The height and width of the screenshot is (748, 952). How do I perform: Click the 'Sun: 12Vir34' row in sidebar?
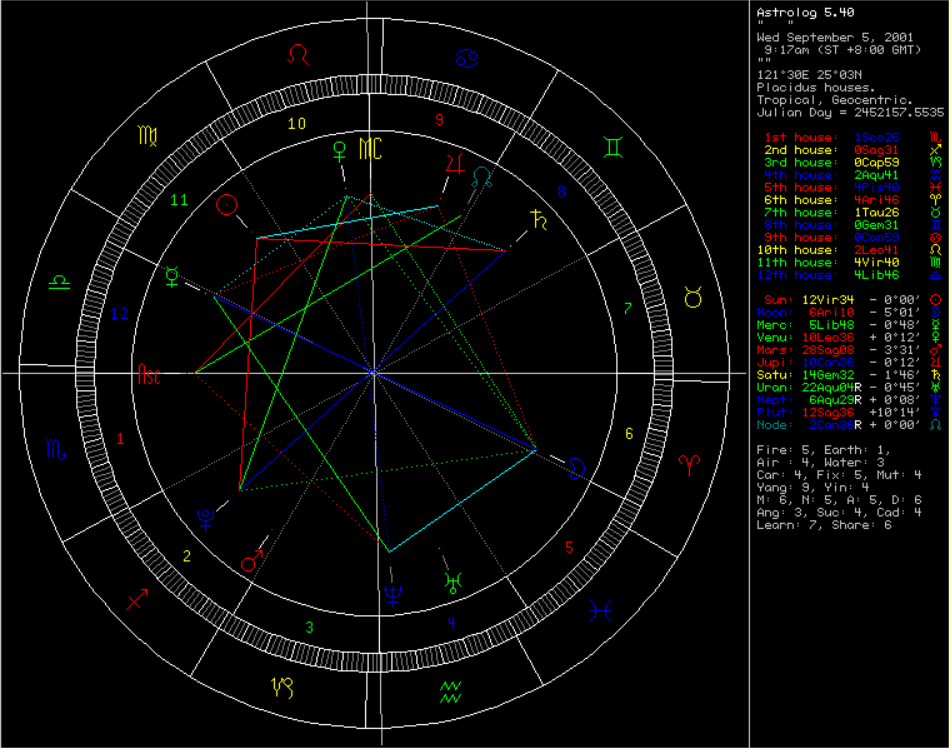(854, 300)
